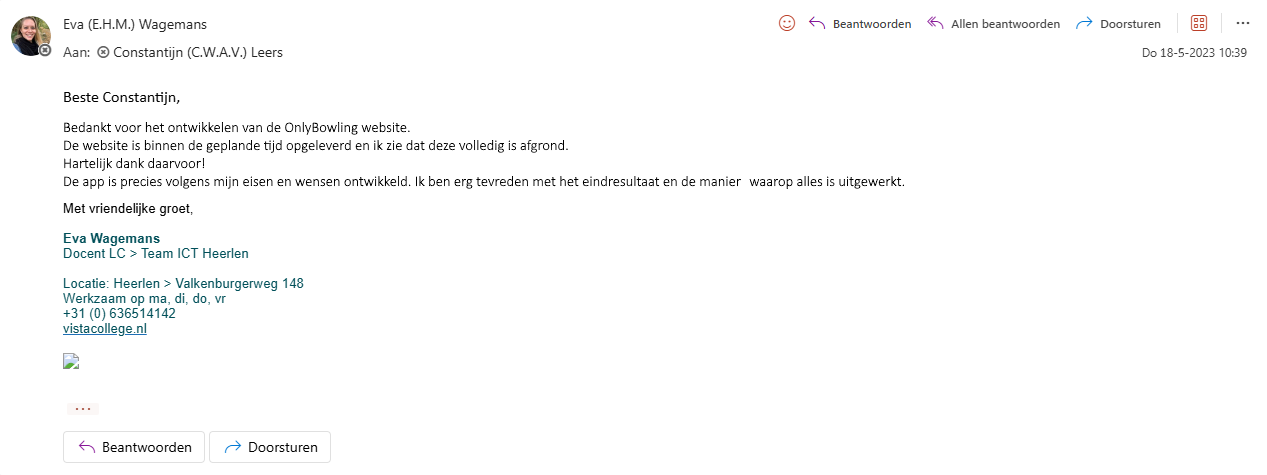The image size is (1267, 475).
Task: Click Eva Wagemans' profile photo
Action: pos(30,36)
